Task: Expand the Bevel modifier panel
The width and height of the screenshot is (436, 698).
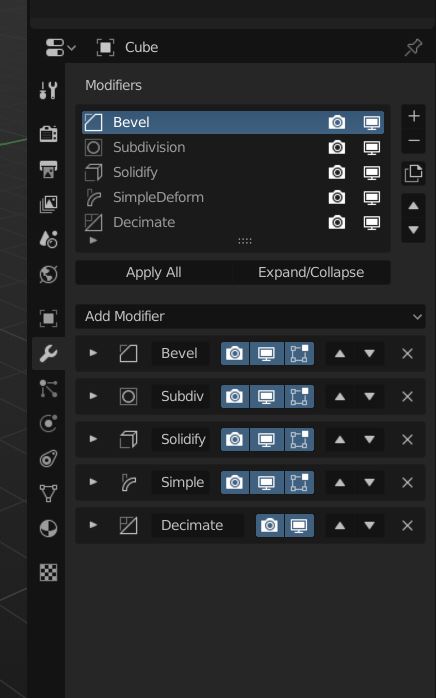Action: click(93, 353)
